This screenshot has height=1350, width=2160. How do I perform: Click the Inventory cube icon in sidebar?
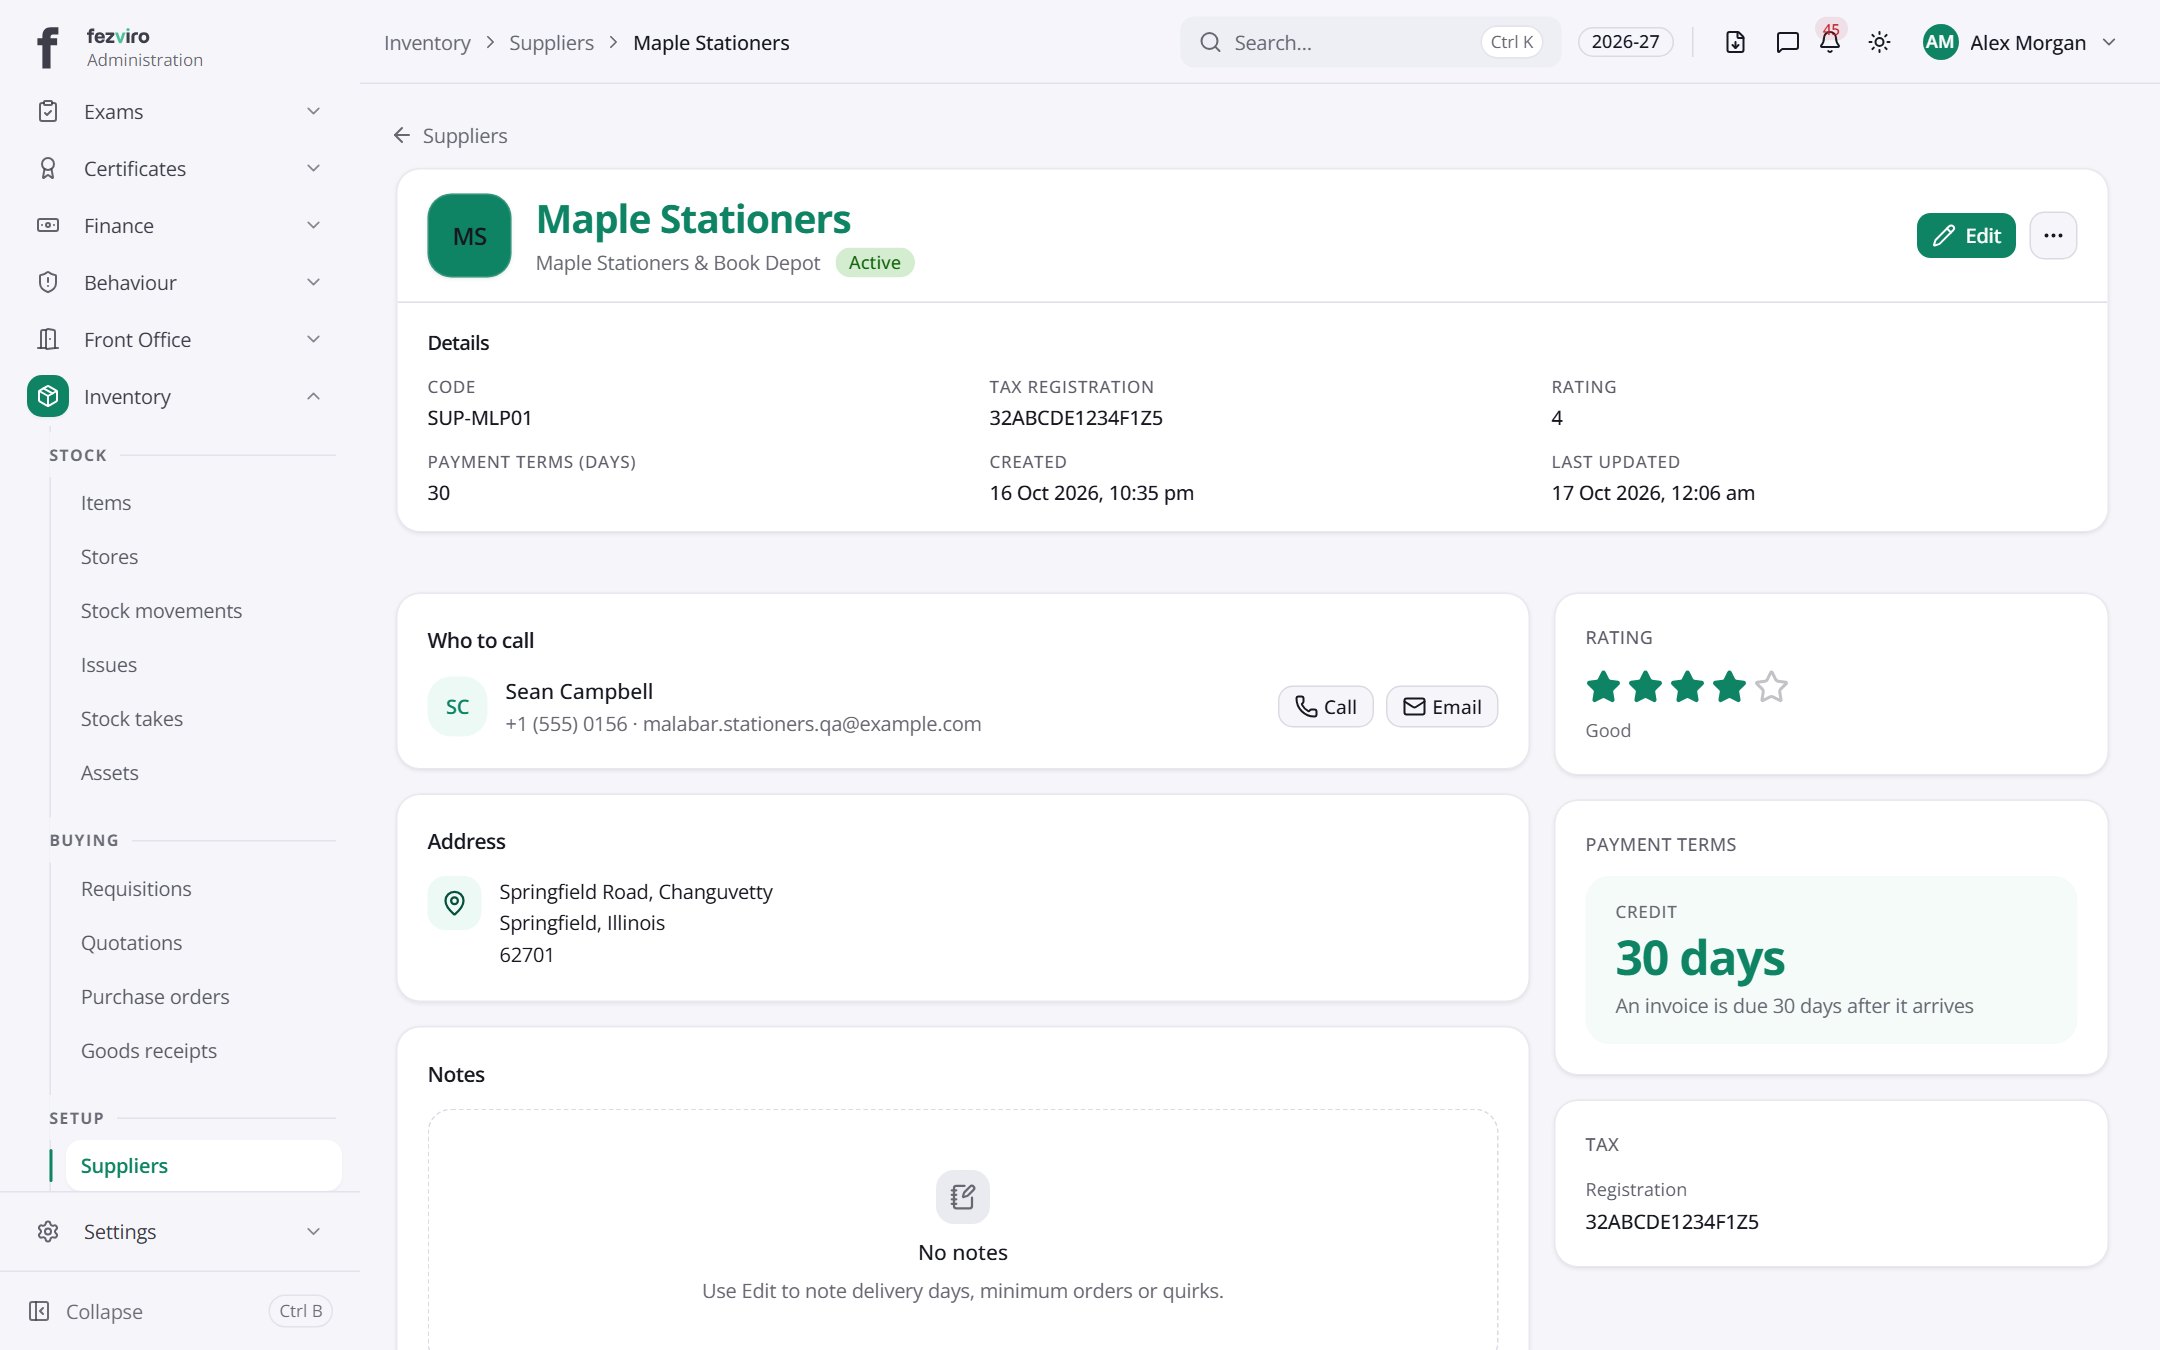[48, 396]
